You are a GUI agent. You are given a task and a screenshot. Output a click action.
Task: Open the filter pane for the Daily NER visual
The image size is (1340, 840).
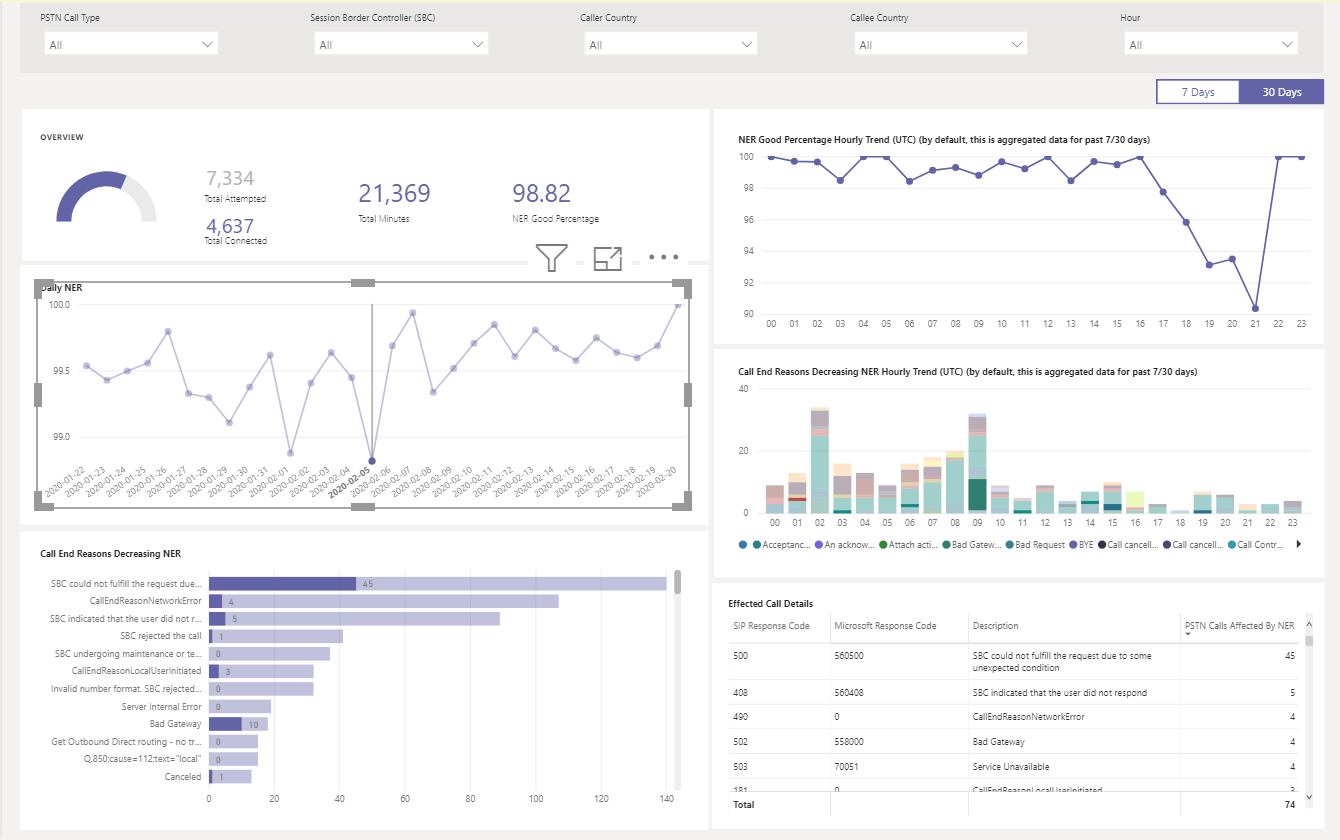click(551, 257)
